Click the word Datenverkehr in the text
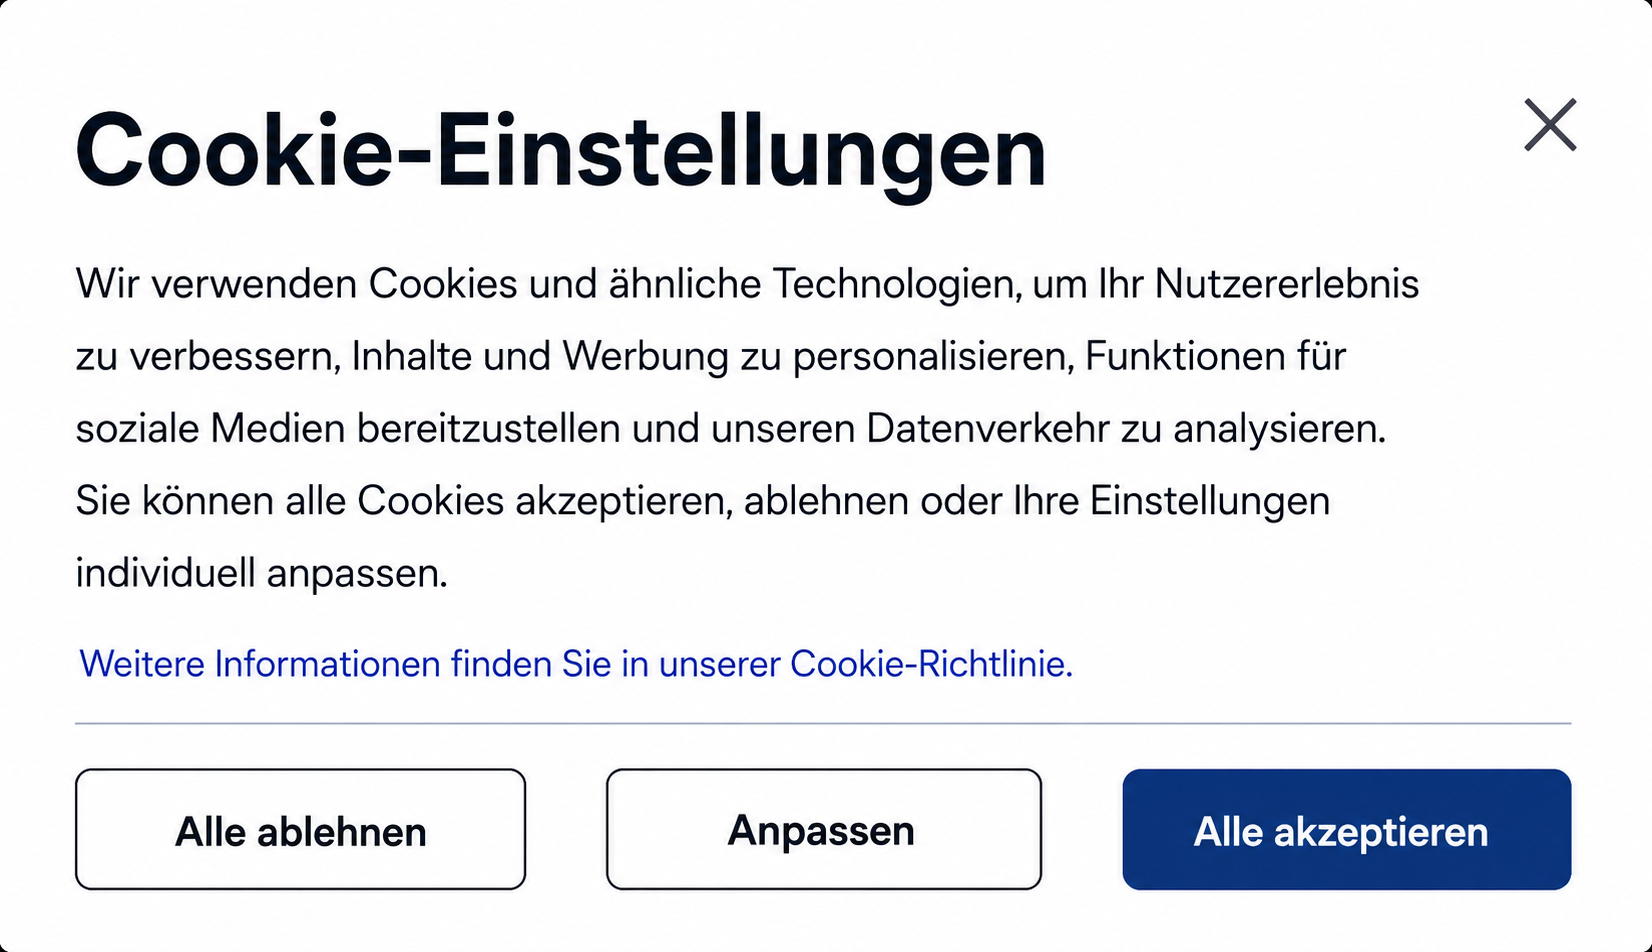This screenshot has width=1652, height=952. (x=988, y=429)
